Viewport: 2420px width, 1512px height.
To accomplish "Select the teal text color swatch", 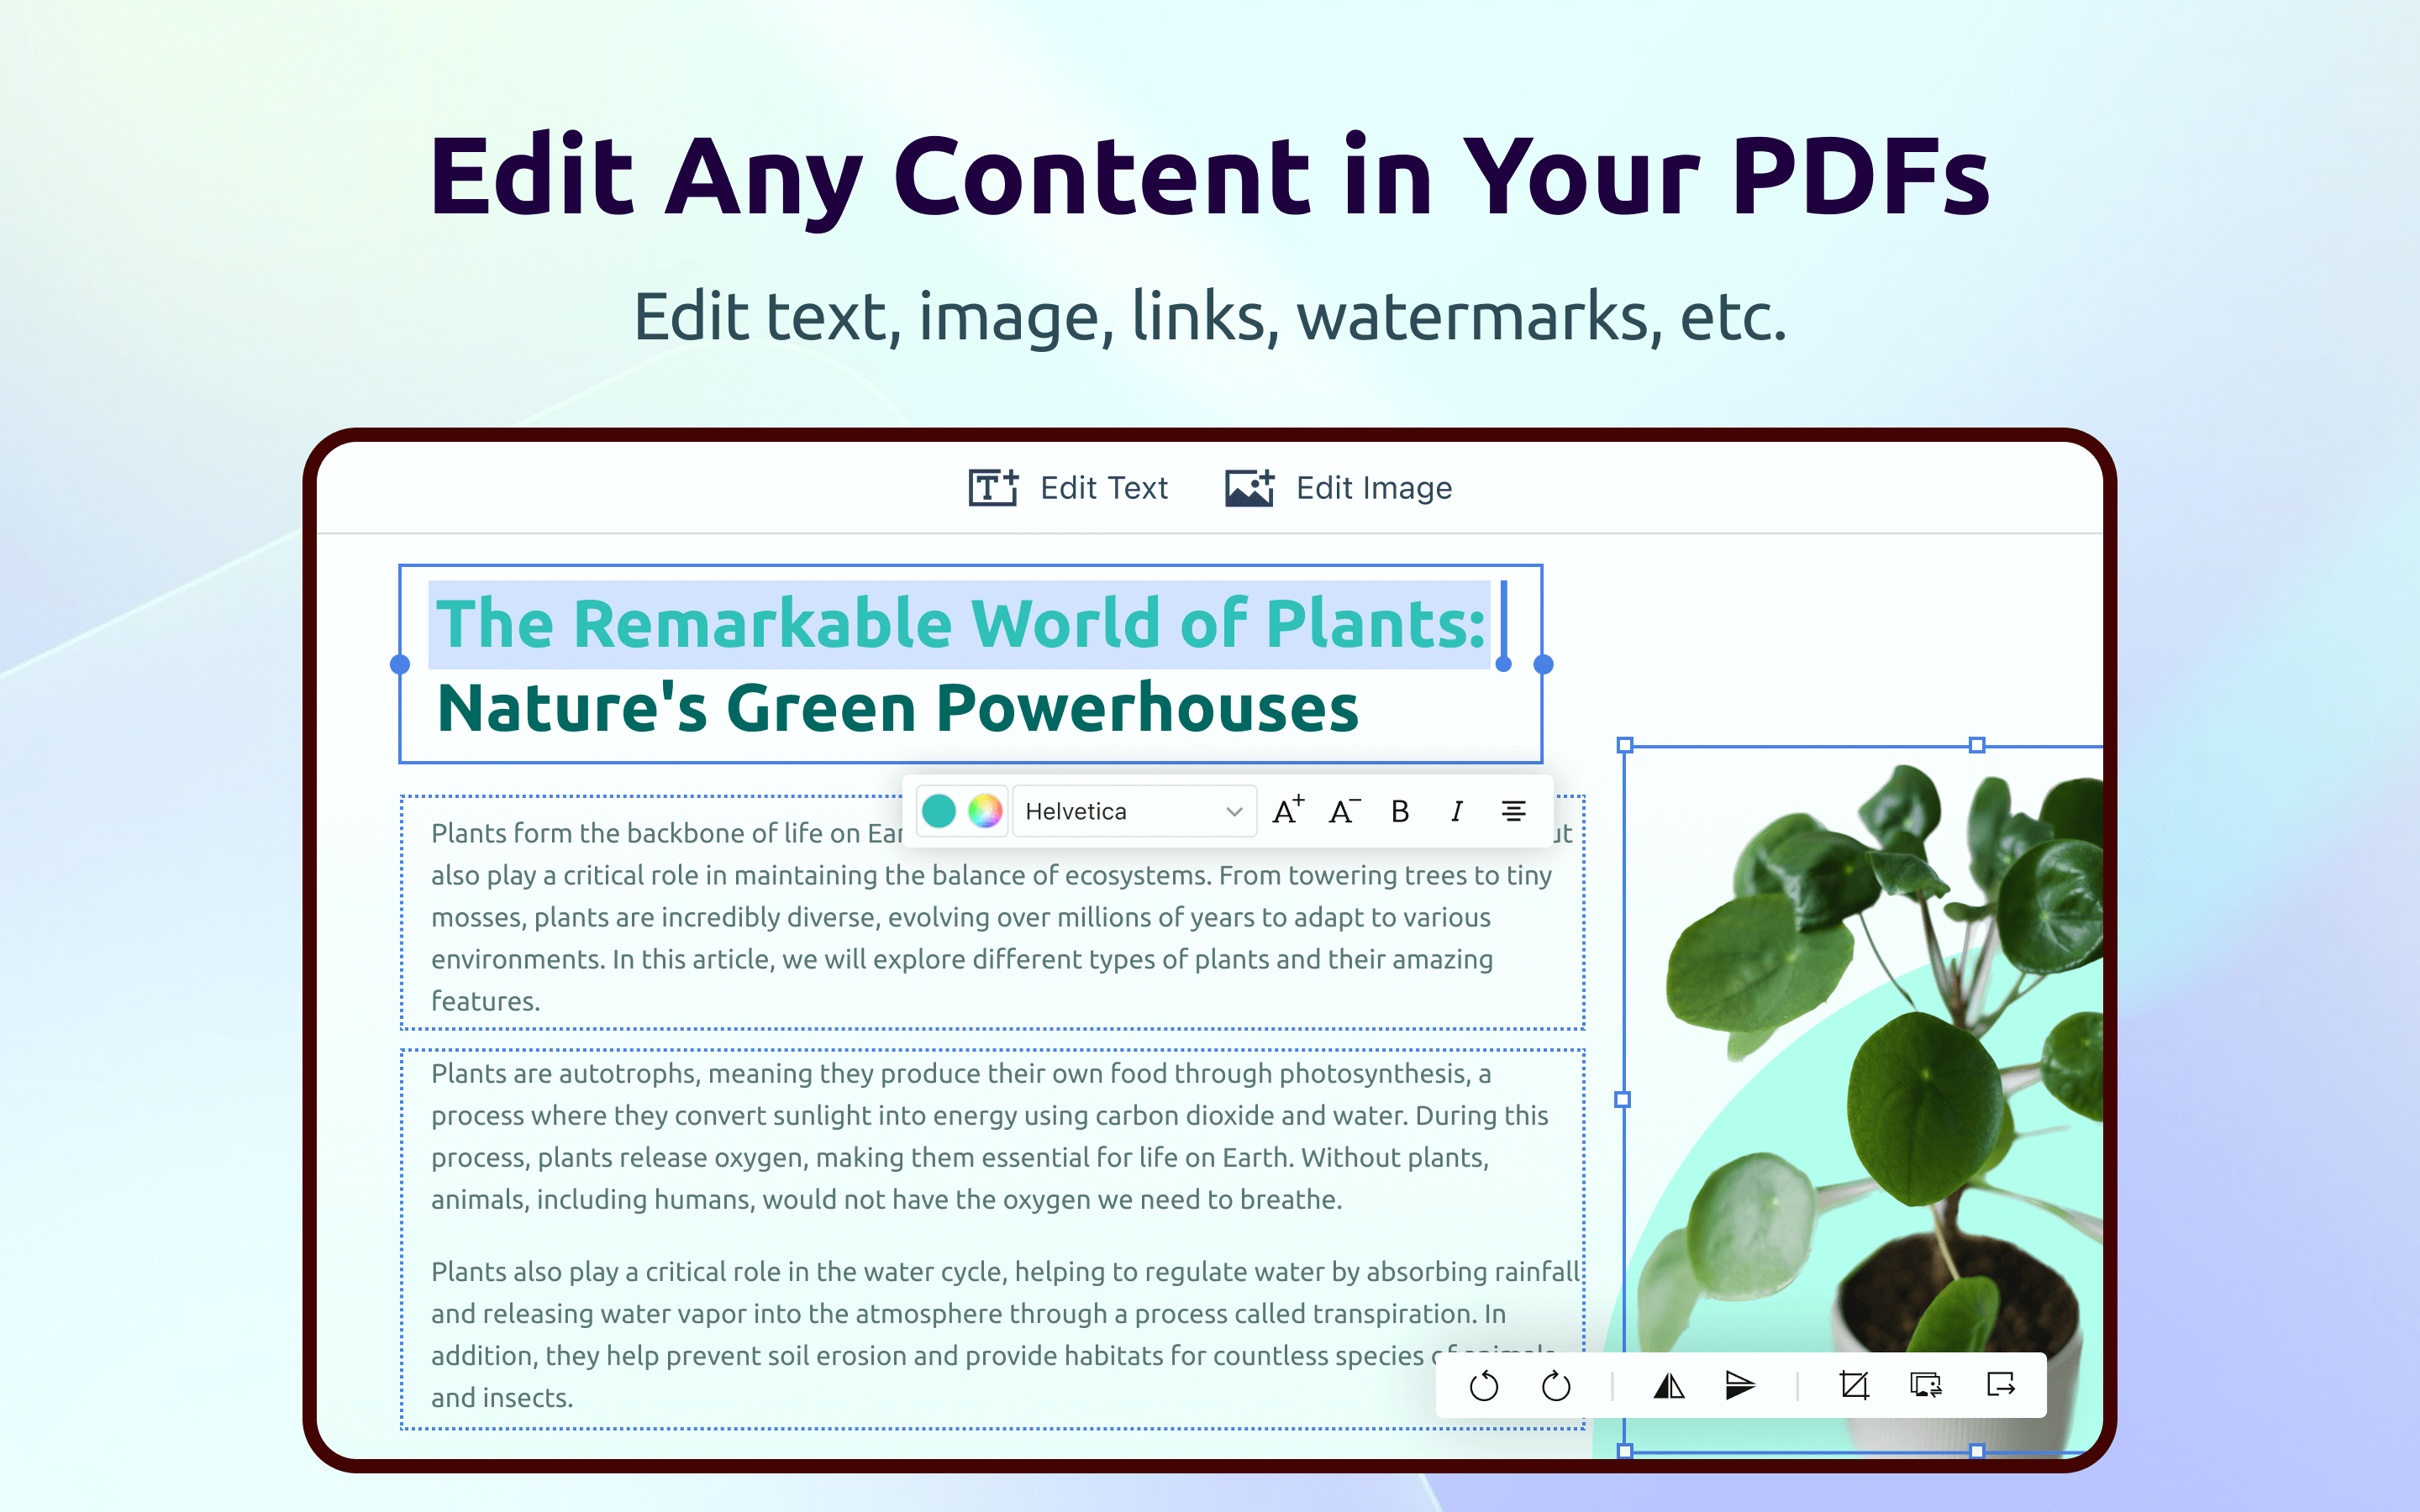I will tap(938, 811).
